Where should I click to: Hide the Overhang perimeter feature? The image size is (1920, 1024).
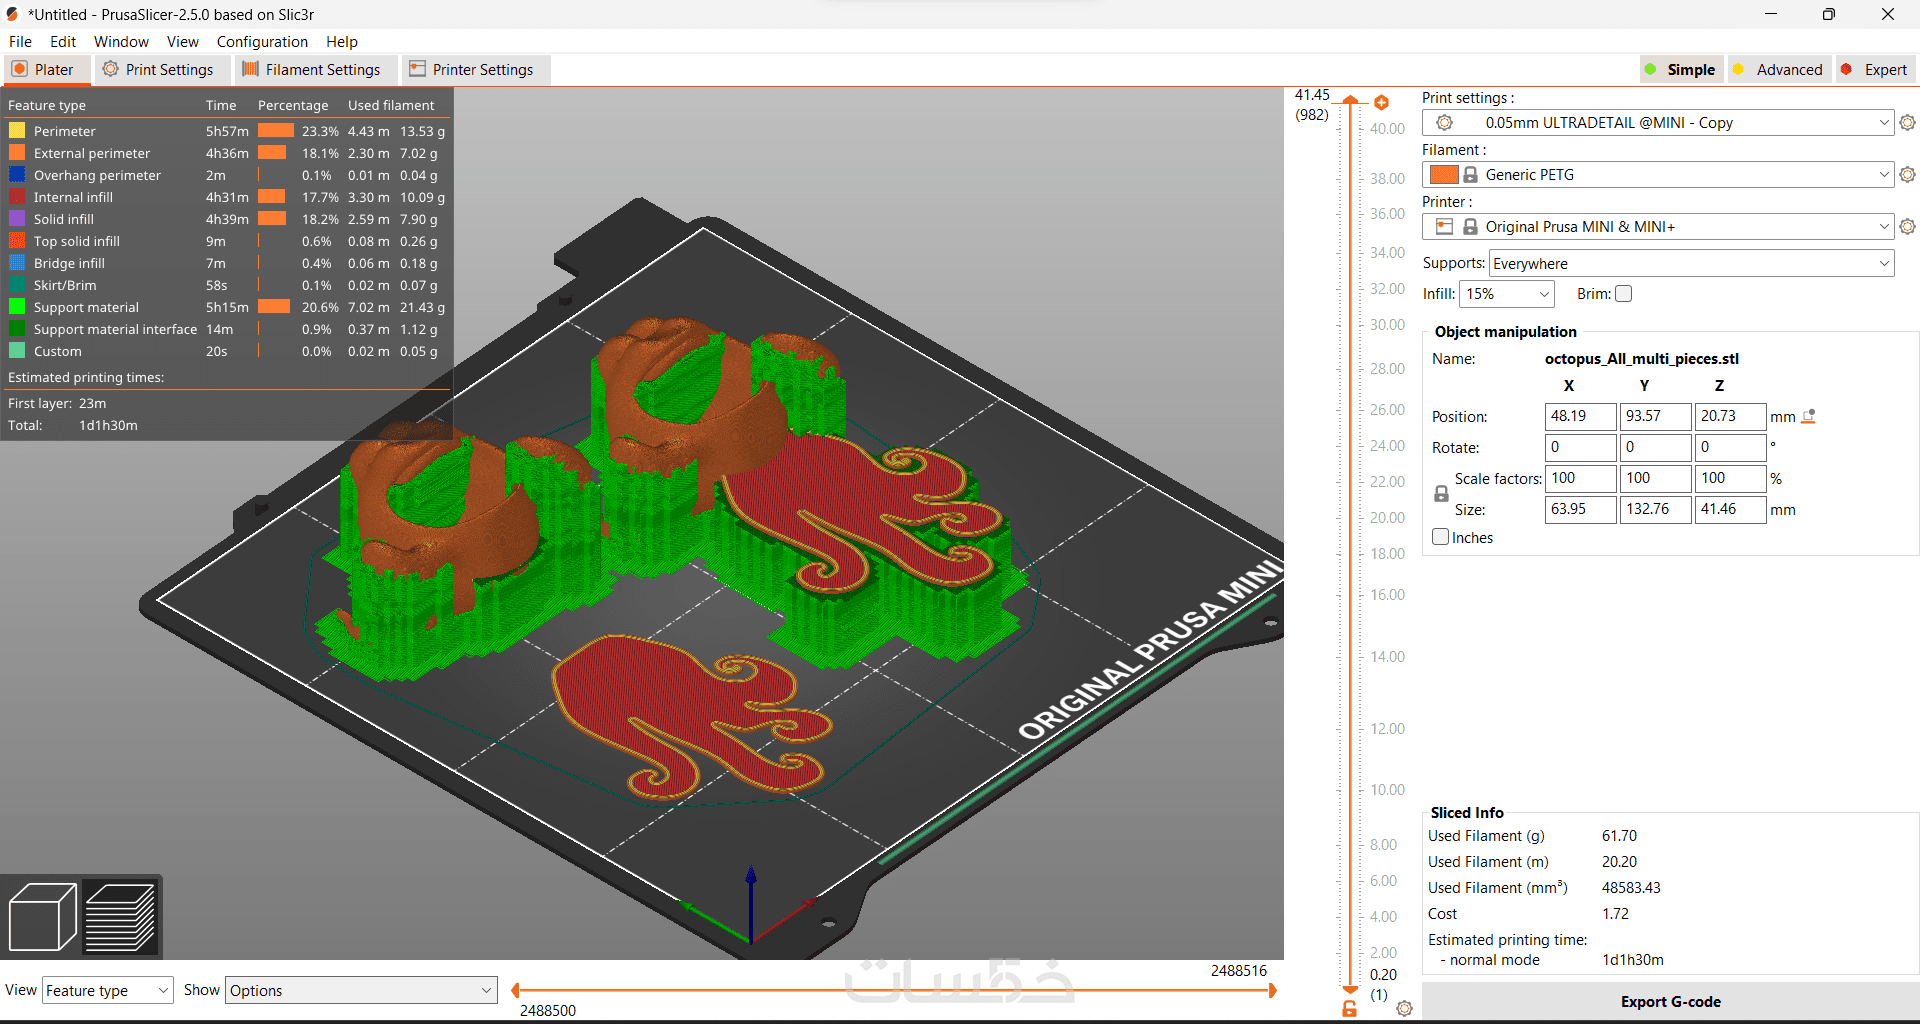(x=17, y=175)
